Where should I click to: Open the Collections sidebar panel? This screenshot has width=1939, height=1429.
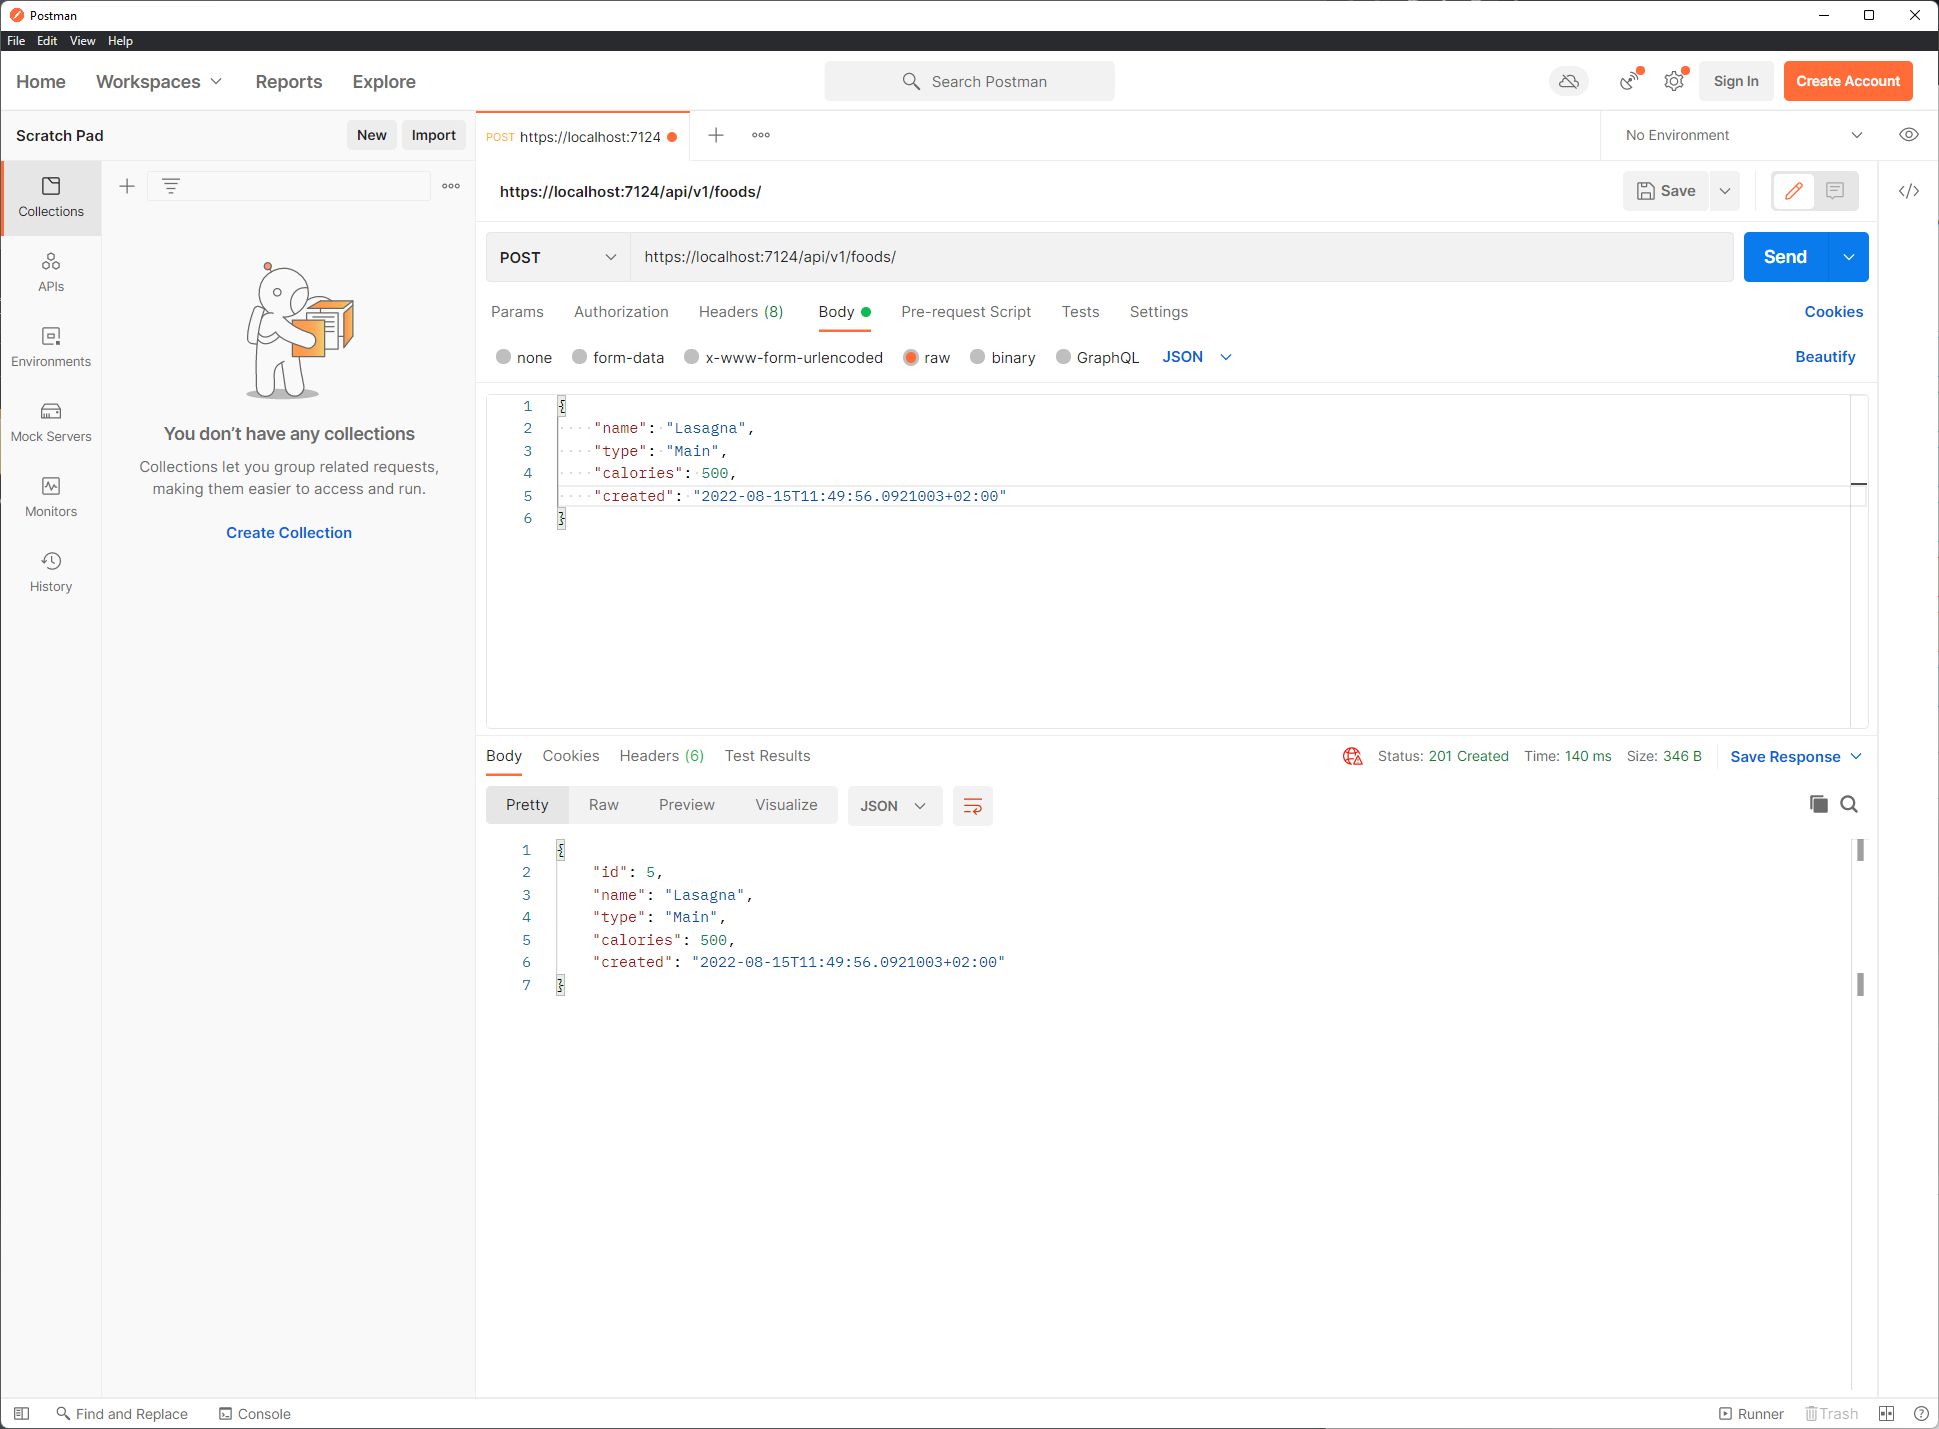click(51, 197)
